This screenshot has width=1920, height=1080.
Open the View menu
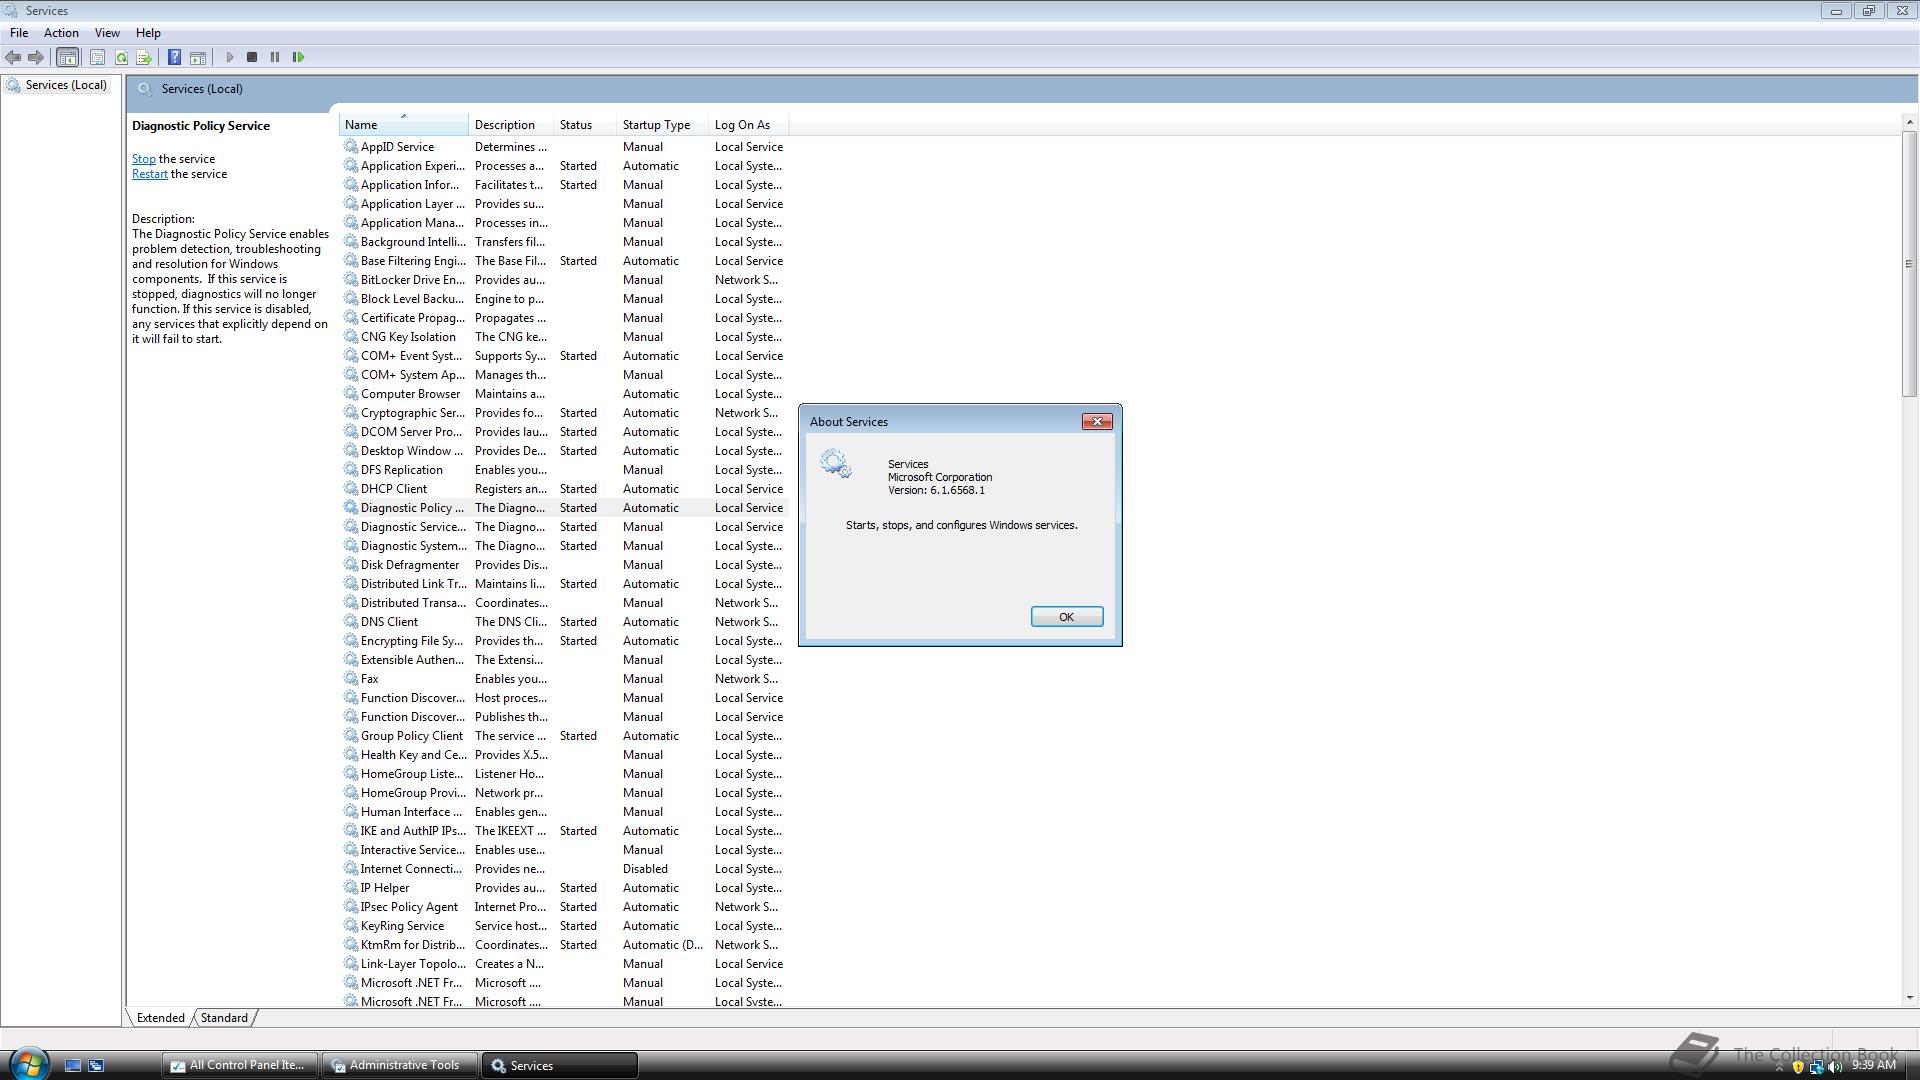point(107,33)
